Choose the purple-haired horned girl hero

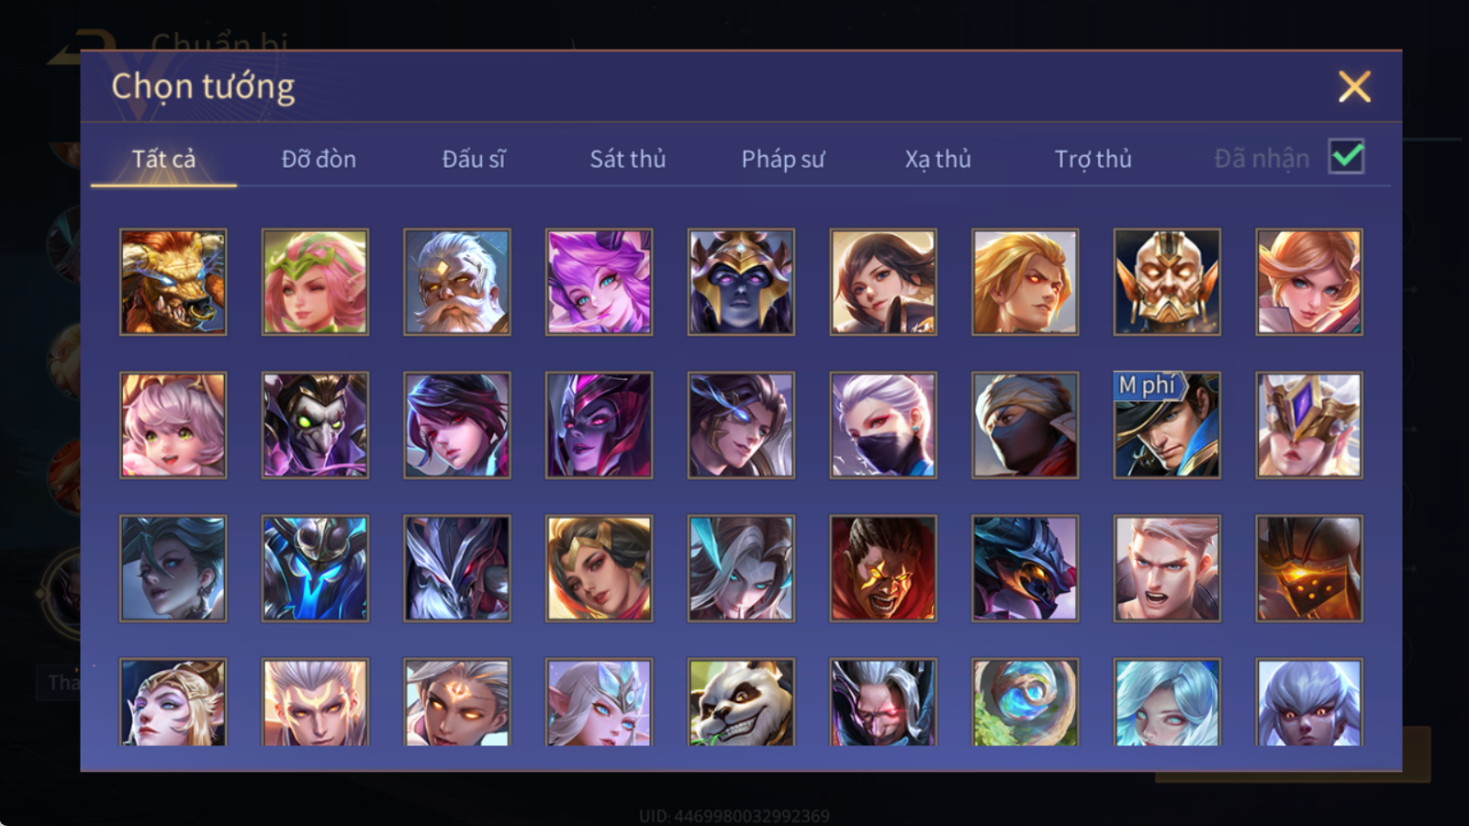[599, 282]
